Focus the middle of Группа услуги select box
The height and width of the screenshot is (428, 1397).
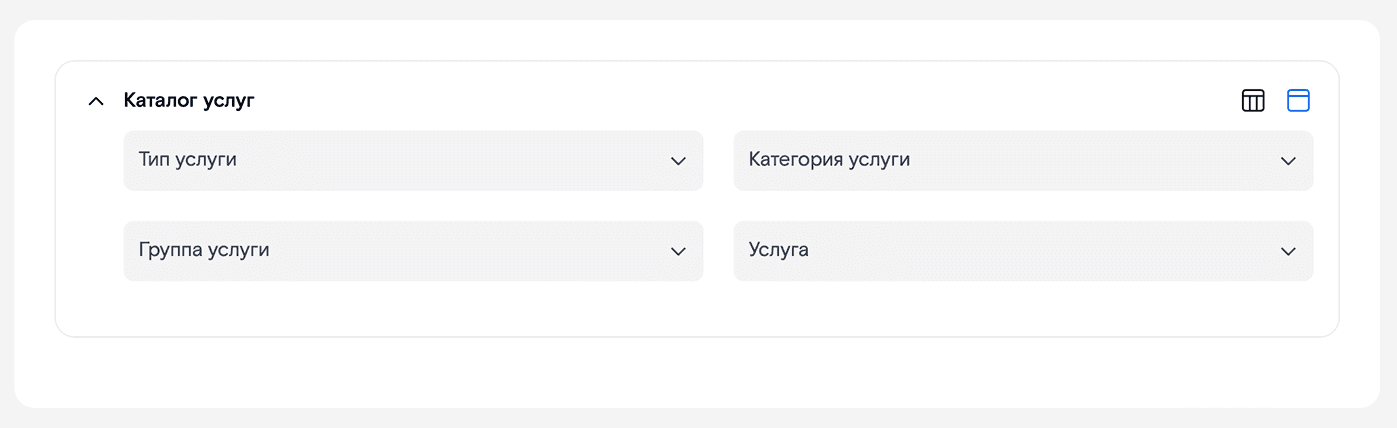coord(413,250)
